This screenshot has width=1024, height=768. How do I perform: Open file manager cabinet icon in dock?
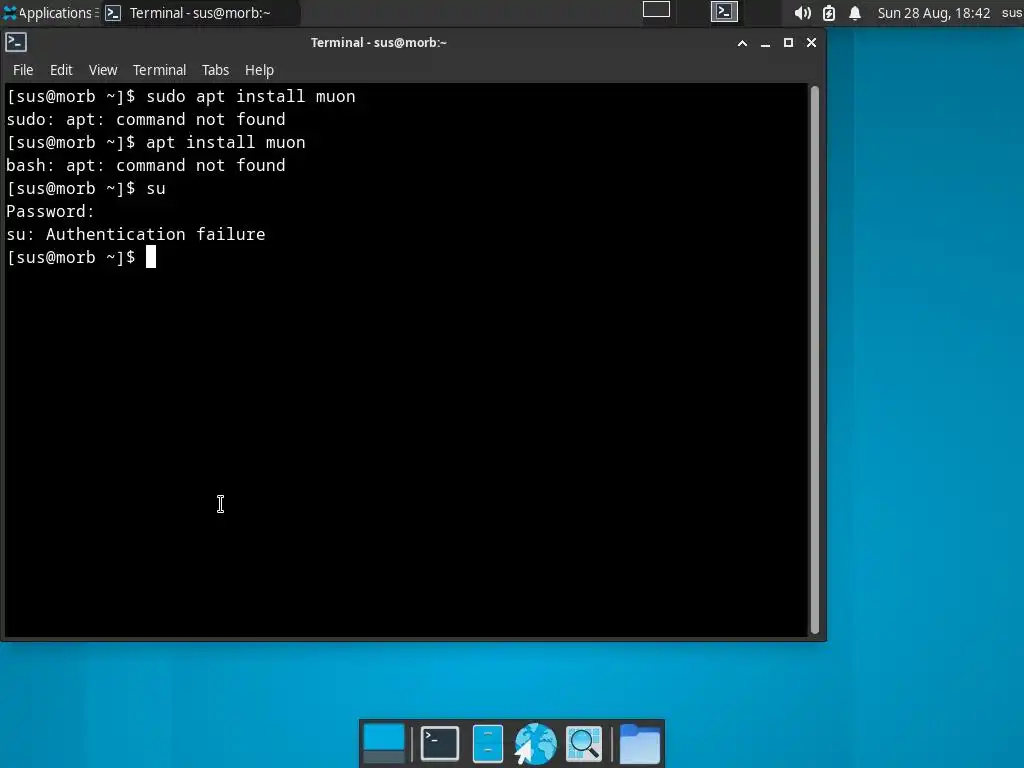coord(488,744)
